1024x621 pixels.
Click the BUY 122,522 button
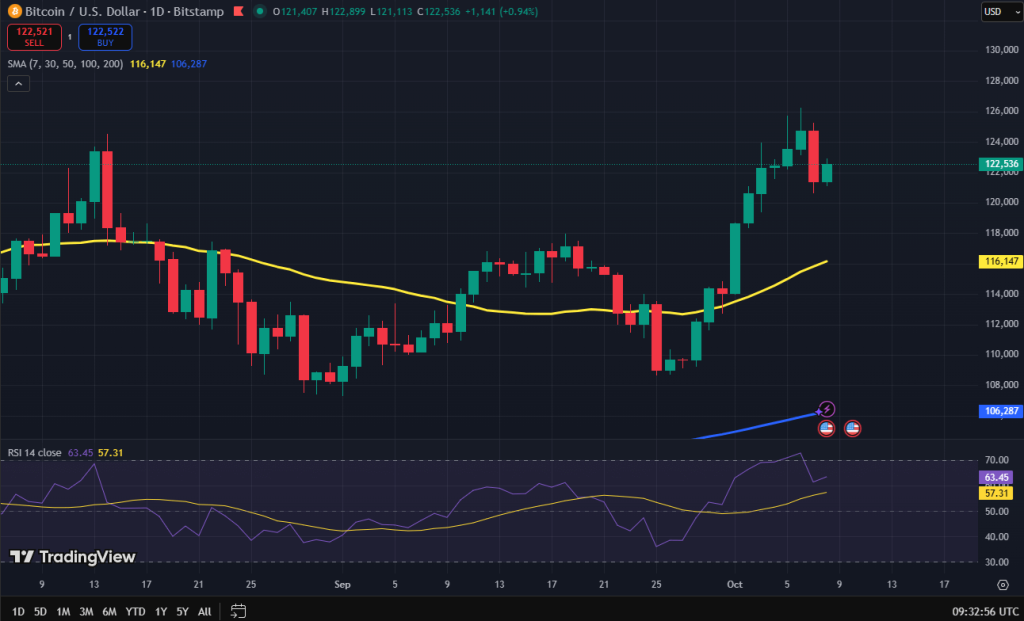(105, 36)
